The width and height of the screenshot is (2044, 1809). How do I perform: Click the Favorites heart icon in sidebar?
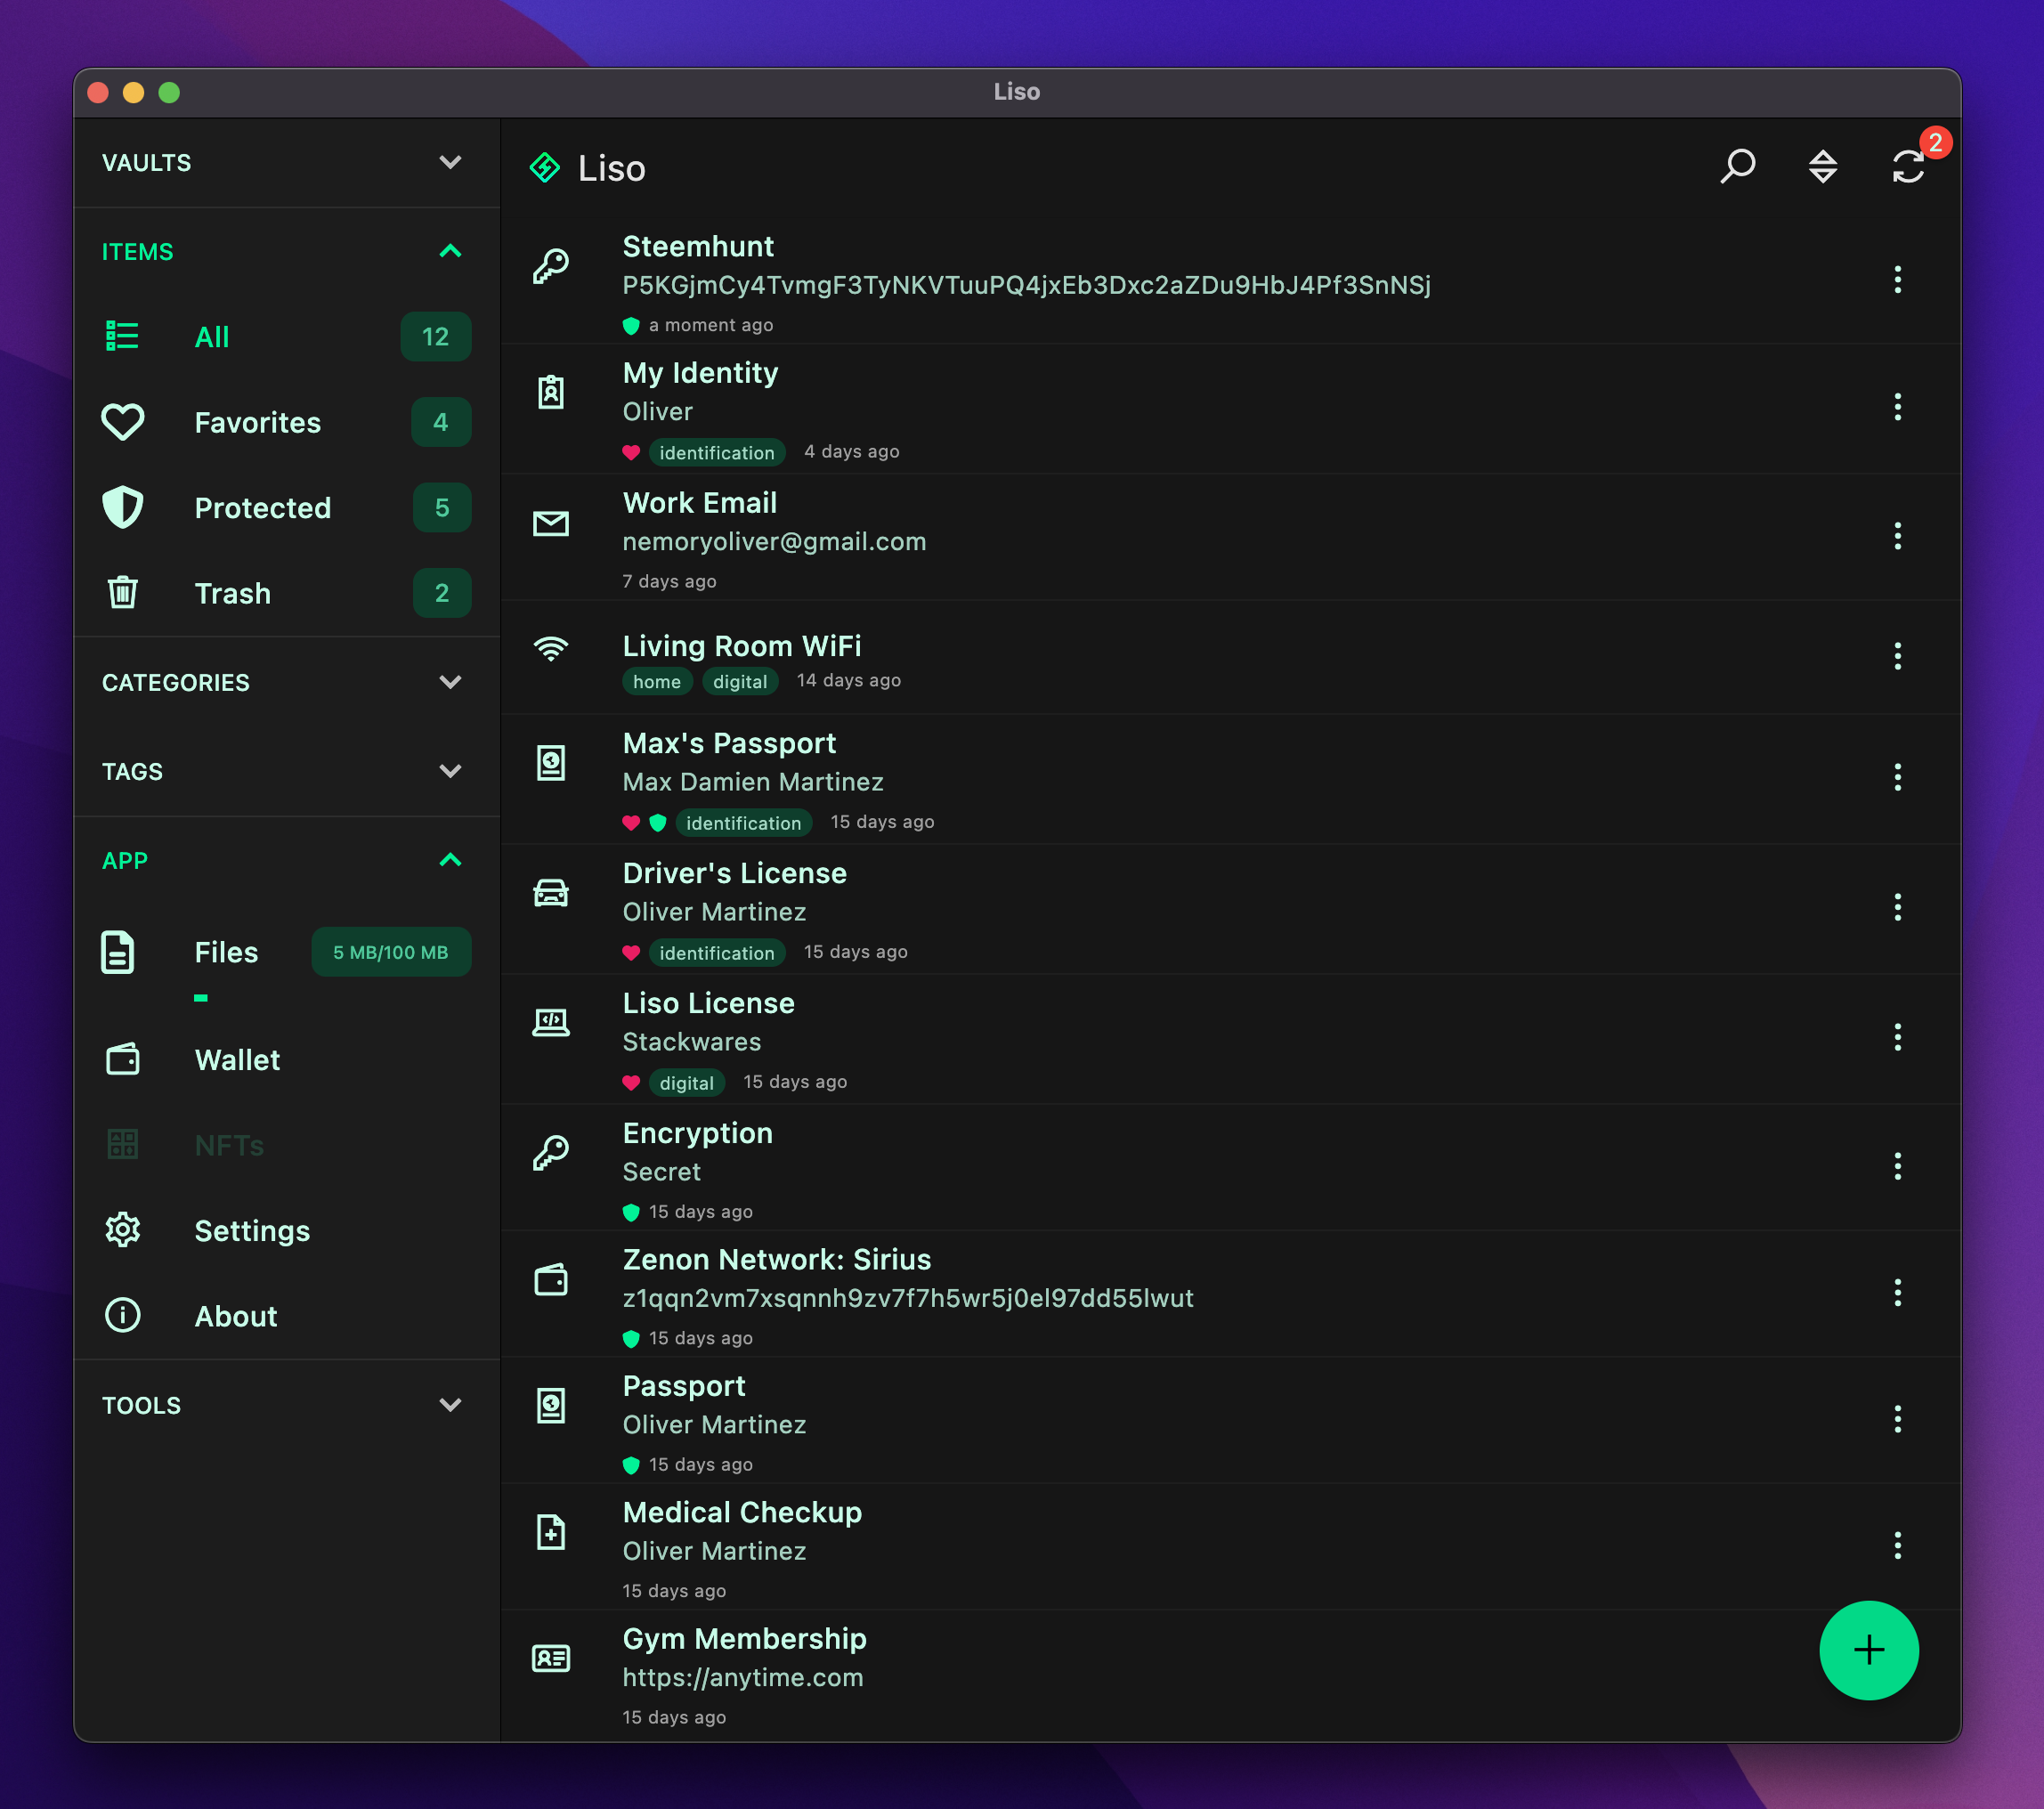(x=123, y=422)
